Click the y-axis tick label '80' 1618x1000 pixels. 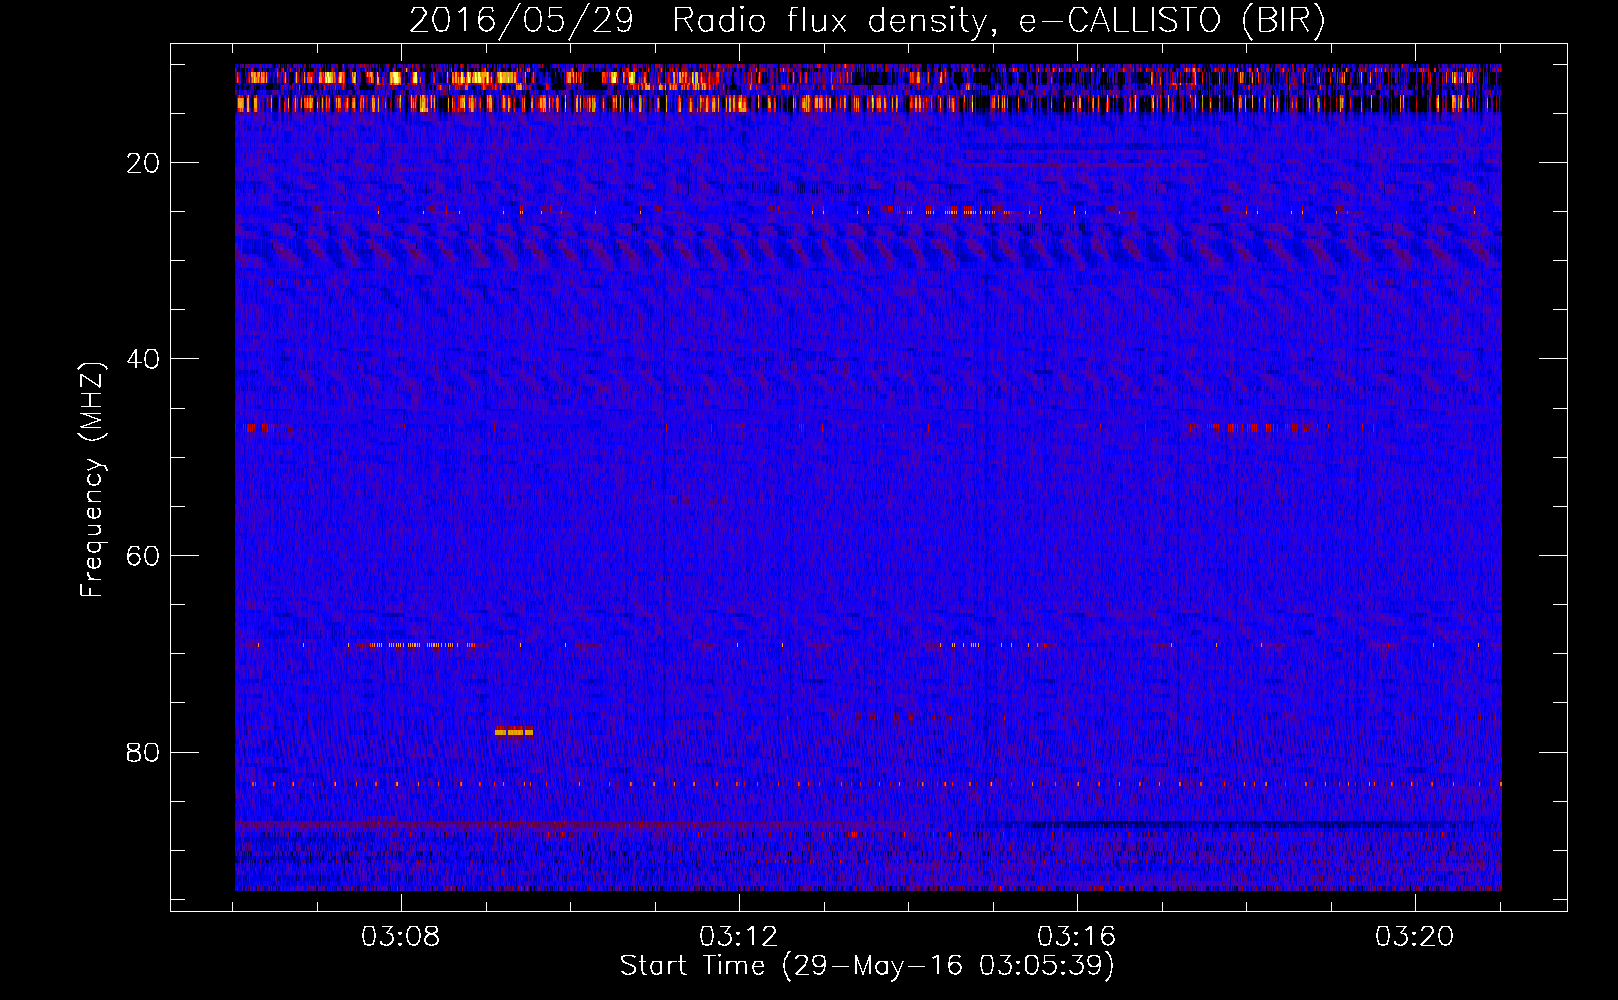click(143, 752)
